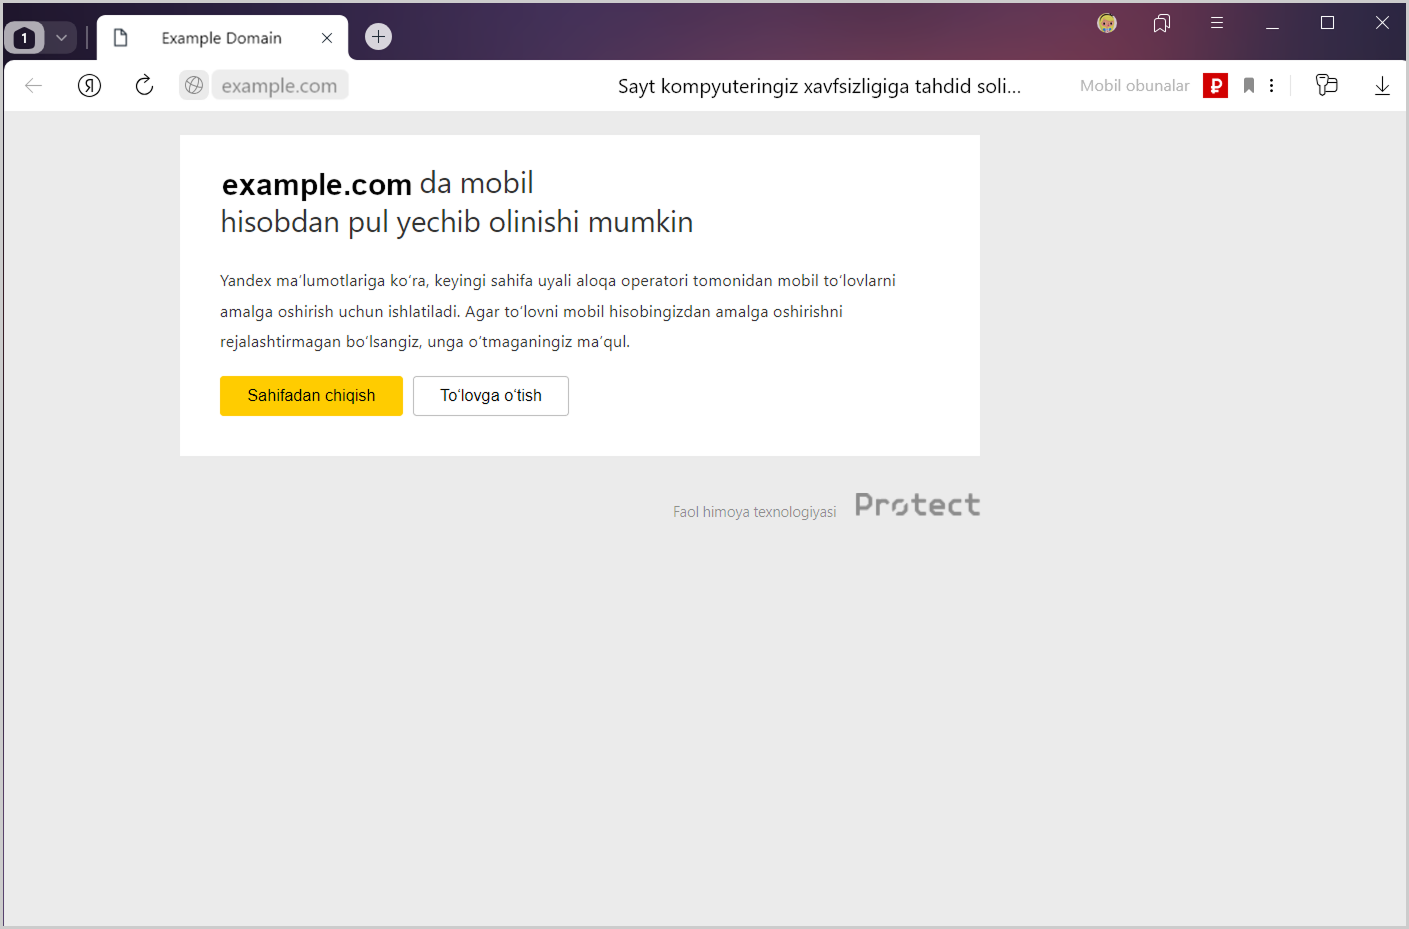Go back with the back arrow
Screen dimensions: 1409x929
[x=33, y=86]
